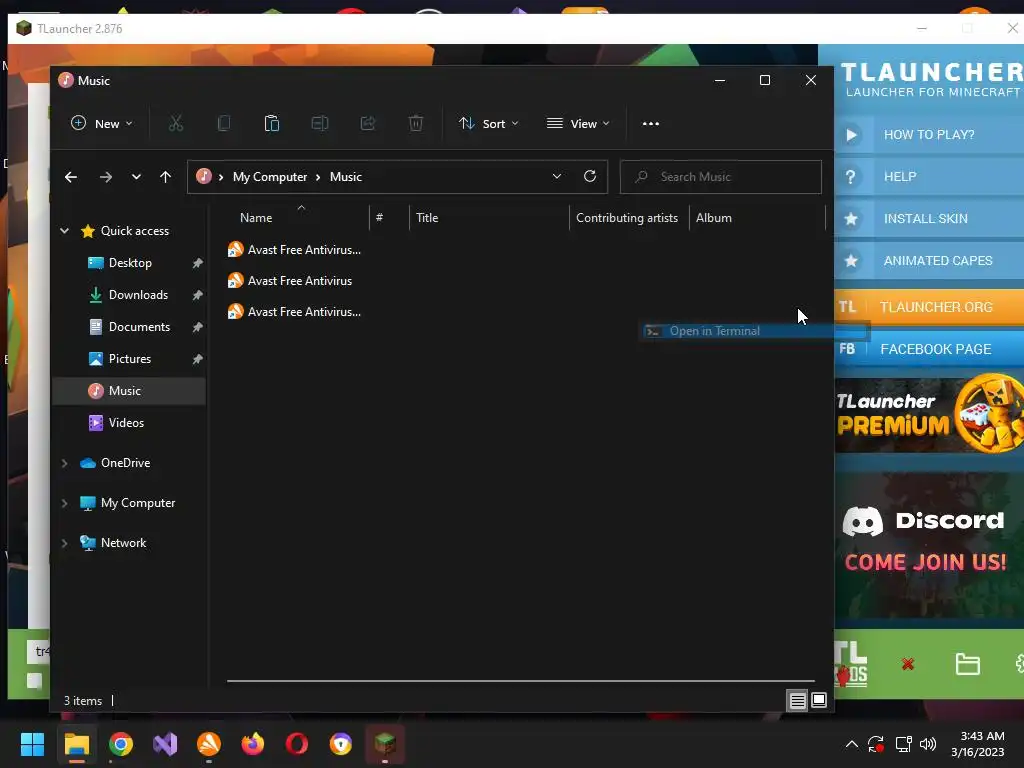Open FACEBOOK PAGE link in TLauncher

coord(929,349)
